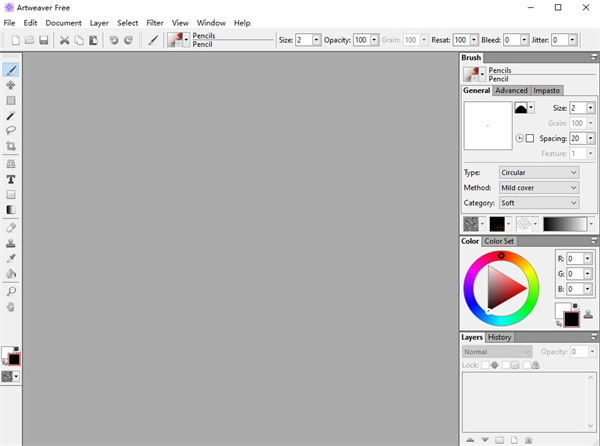This screenshot has width=600, height=446.
Task: Activate the Zoom magnifier tool
Action: 11,291
